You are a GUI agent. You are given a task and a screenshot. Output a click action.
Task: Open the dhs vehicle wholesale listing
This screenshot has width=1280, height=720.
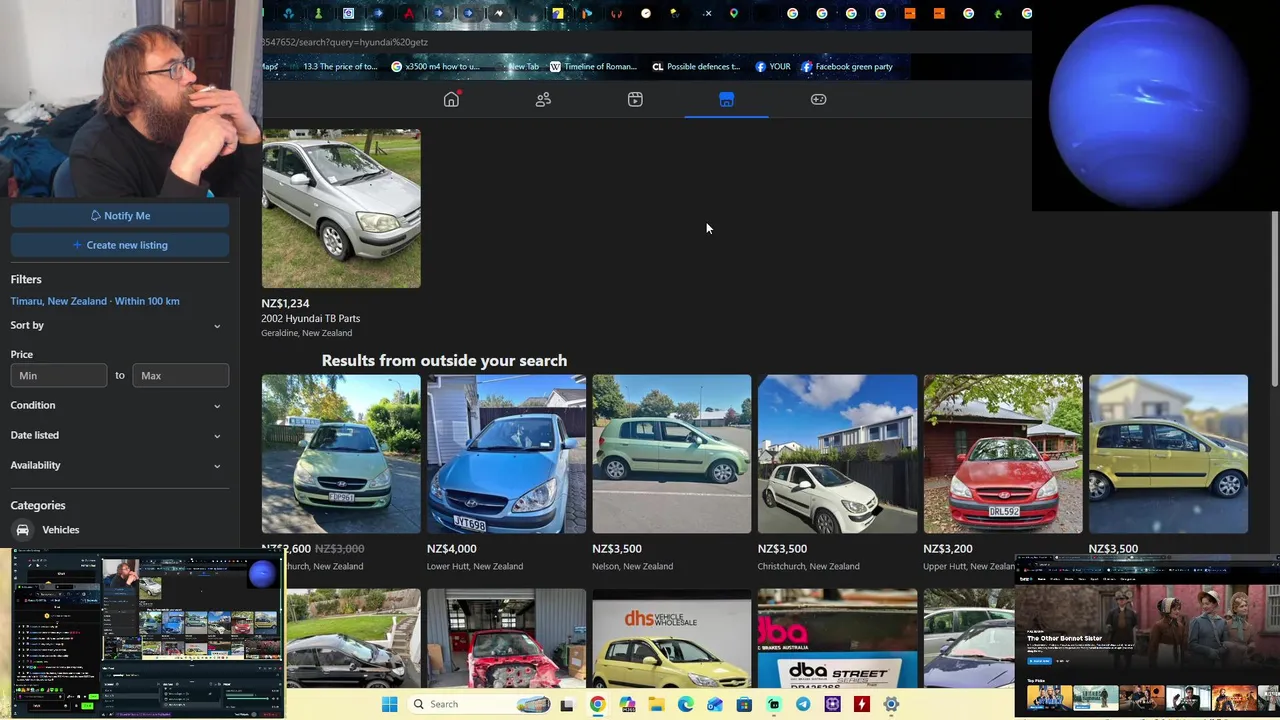point(672,639)
